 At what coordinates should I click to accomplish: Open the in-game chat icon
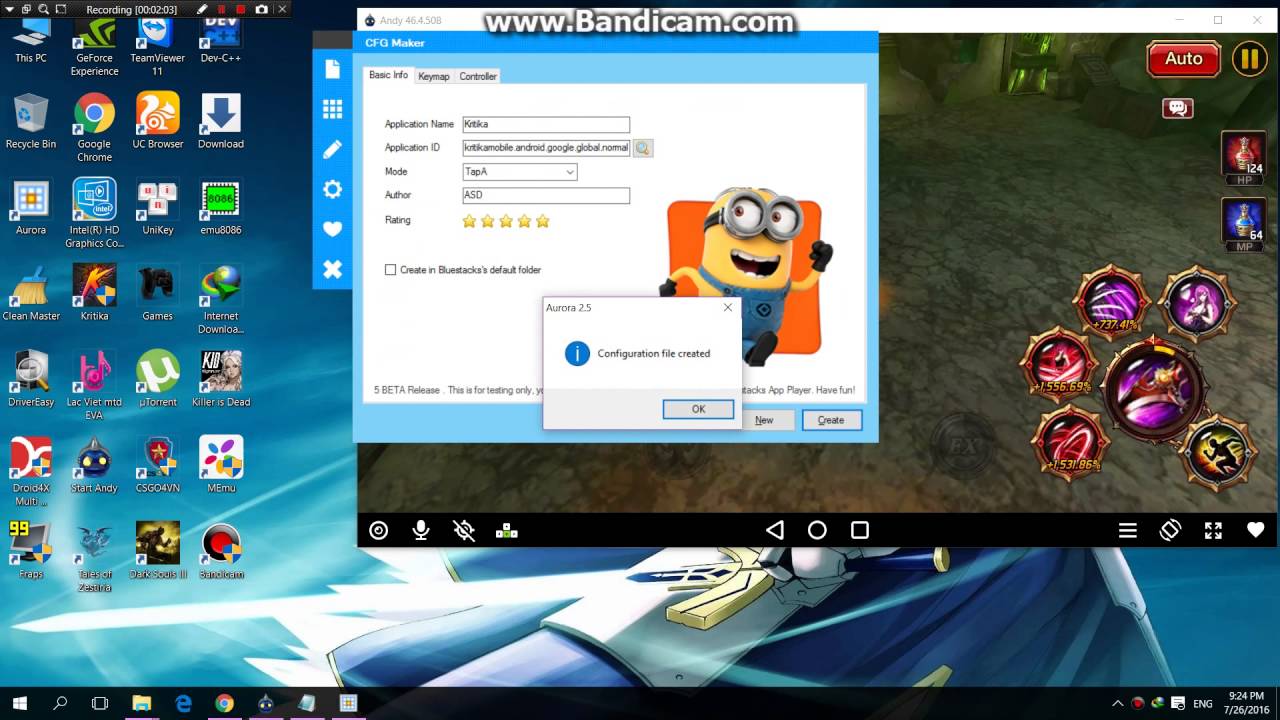point(1177,108)
